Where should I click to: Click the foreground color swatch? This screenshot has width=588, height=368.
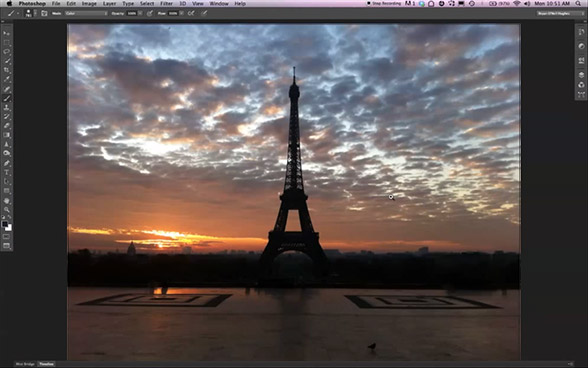pos(5,224)
